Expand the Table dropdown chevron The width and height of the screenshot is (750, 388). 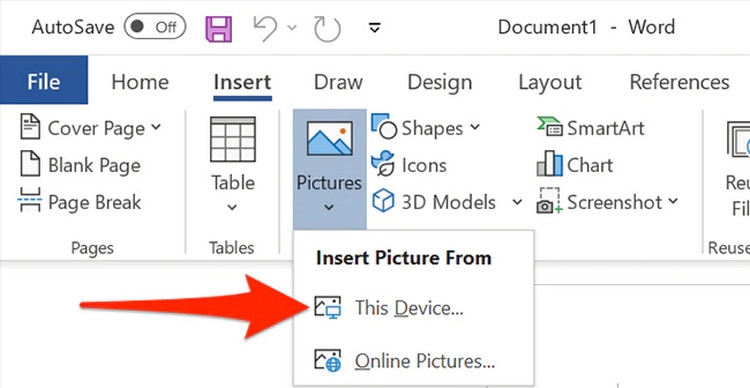pos(232,208)
